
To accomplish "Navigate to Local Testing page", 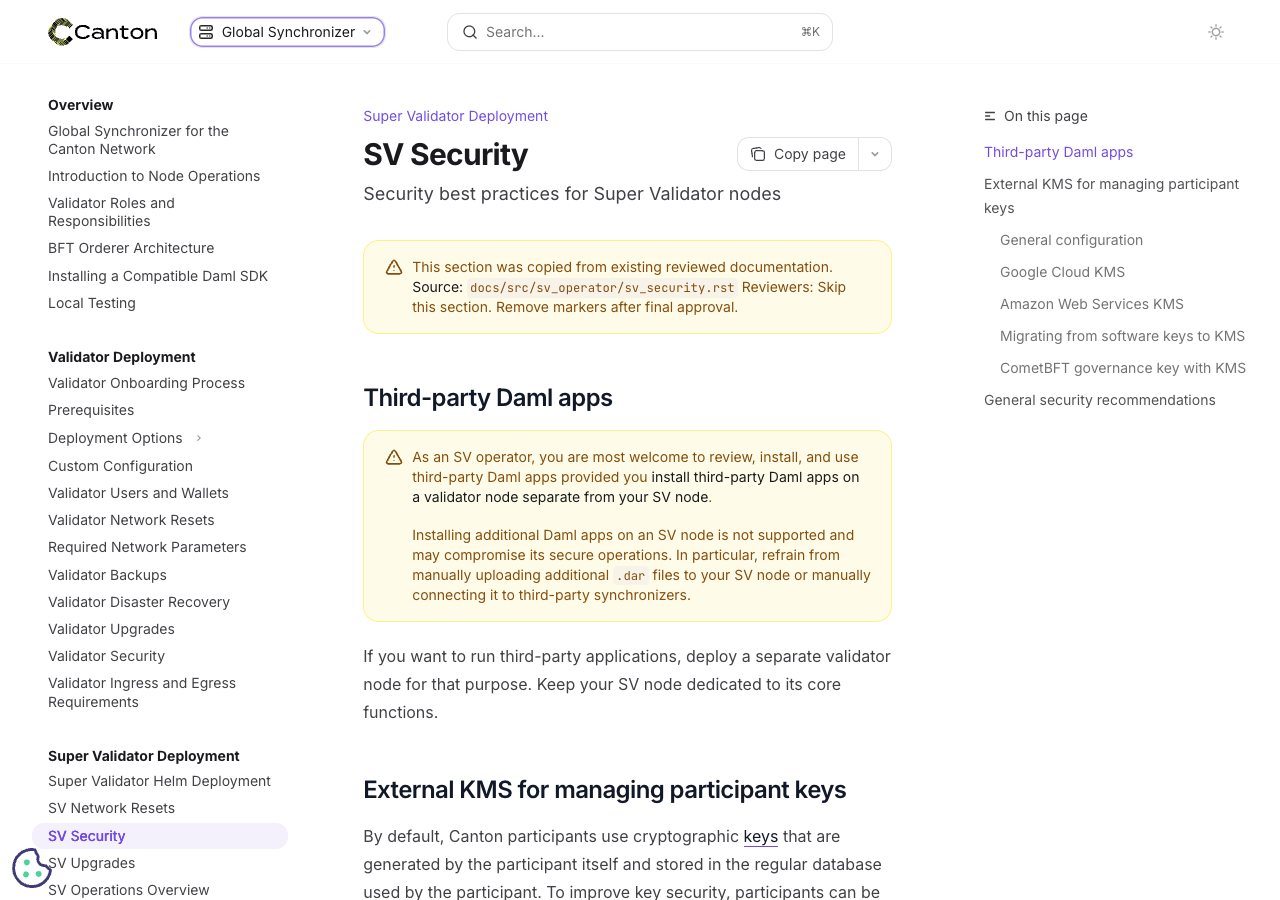I will click(x=92, y=303).
